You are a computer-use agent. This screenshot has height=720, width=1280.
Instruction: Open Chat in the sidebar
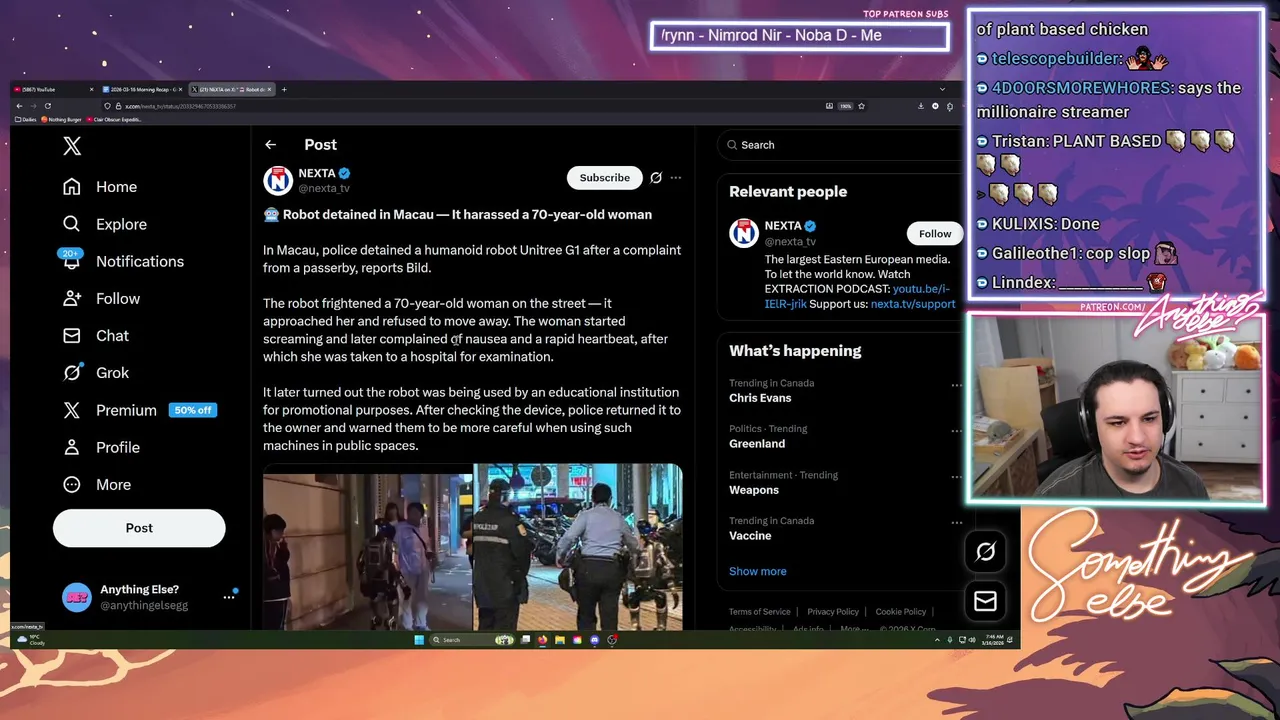coord(96,335)
